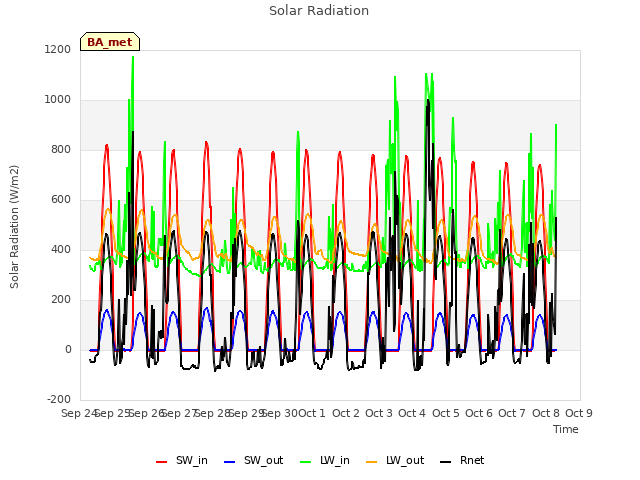This screenshot has height=480, width=640.
Task: Click the Oct 6 x-axis date label
Action: [479, 413]
